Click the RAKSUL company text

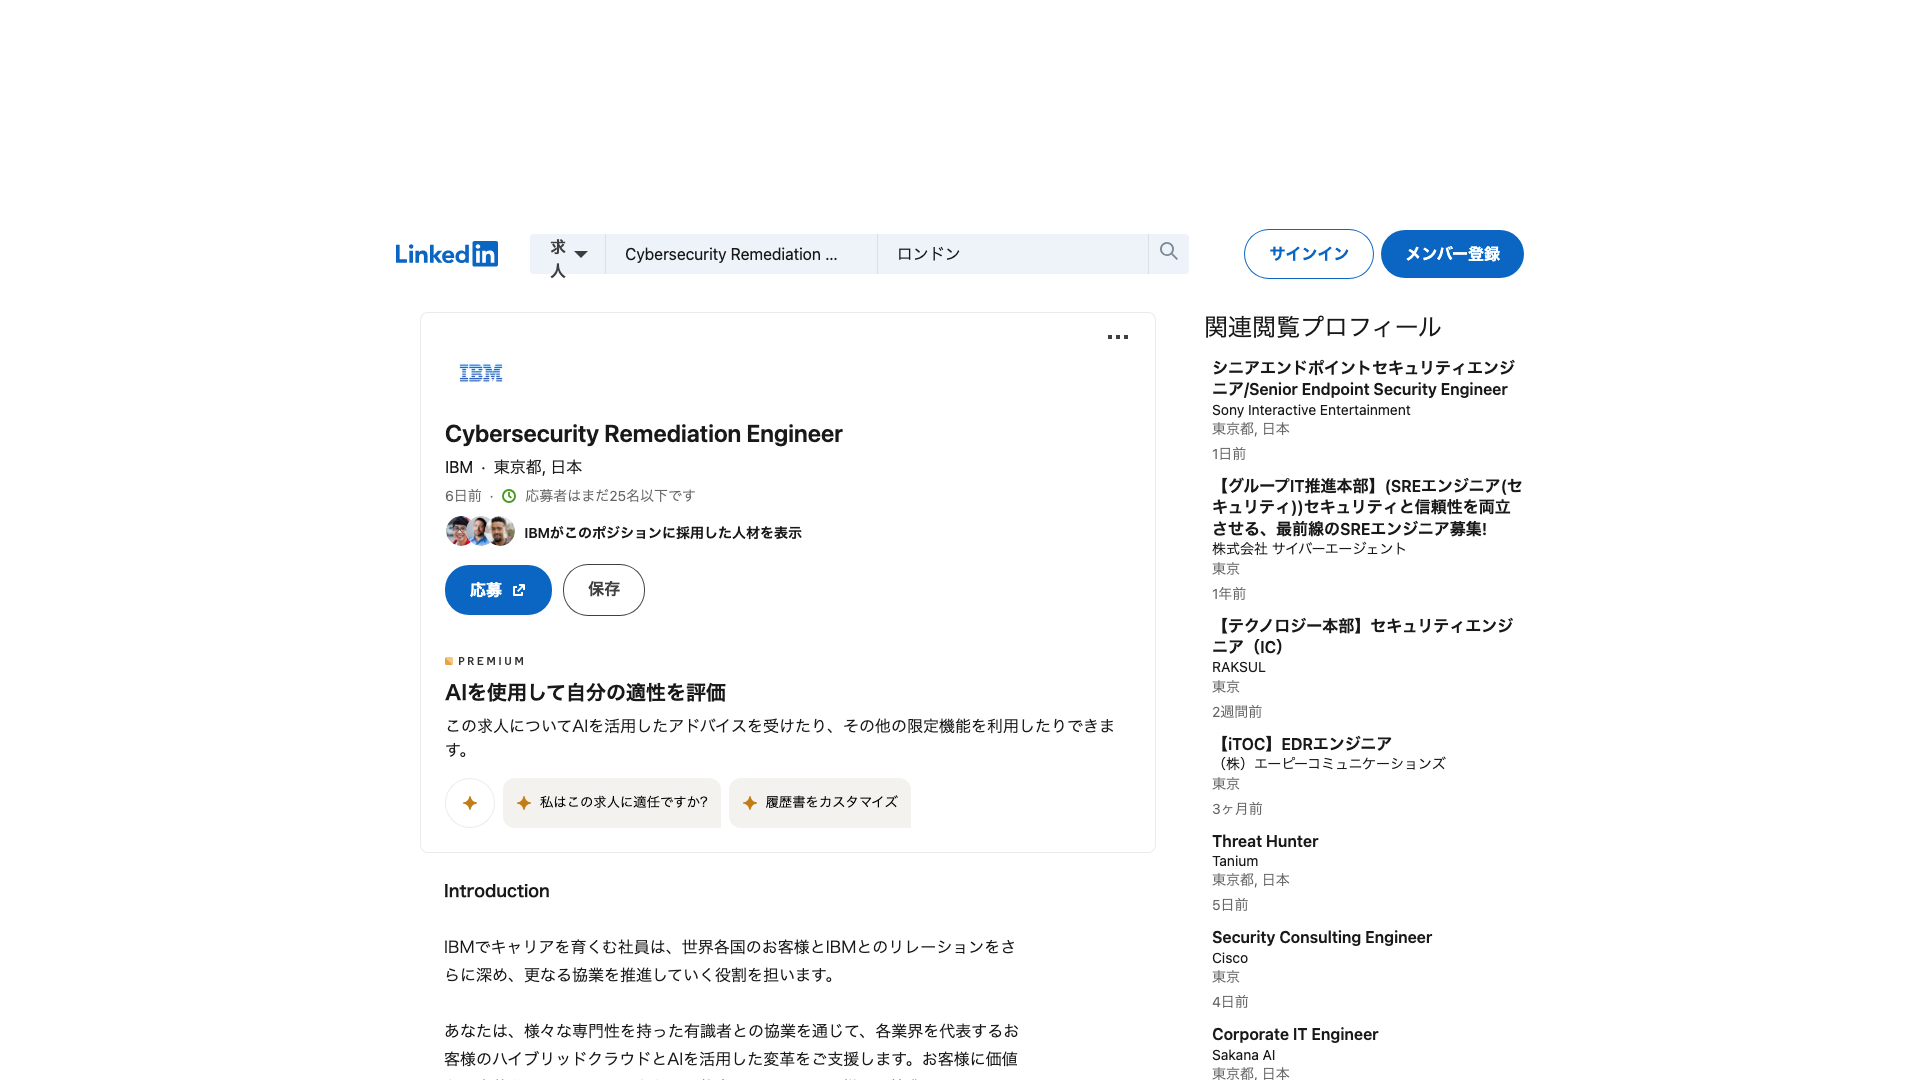1239,667
